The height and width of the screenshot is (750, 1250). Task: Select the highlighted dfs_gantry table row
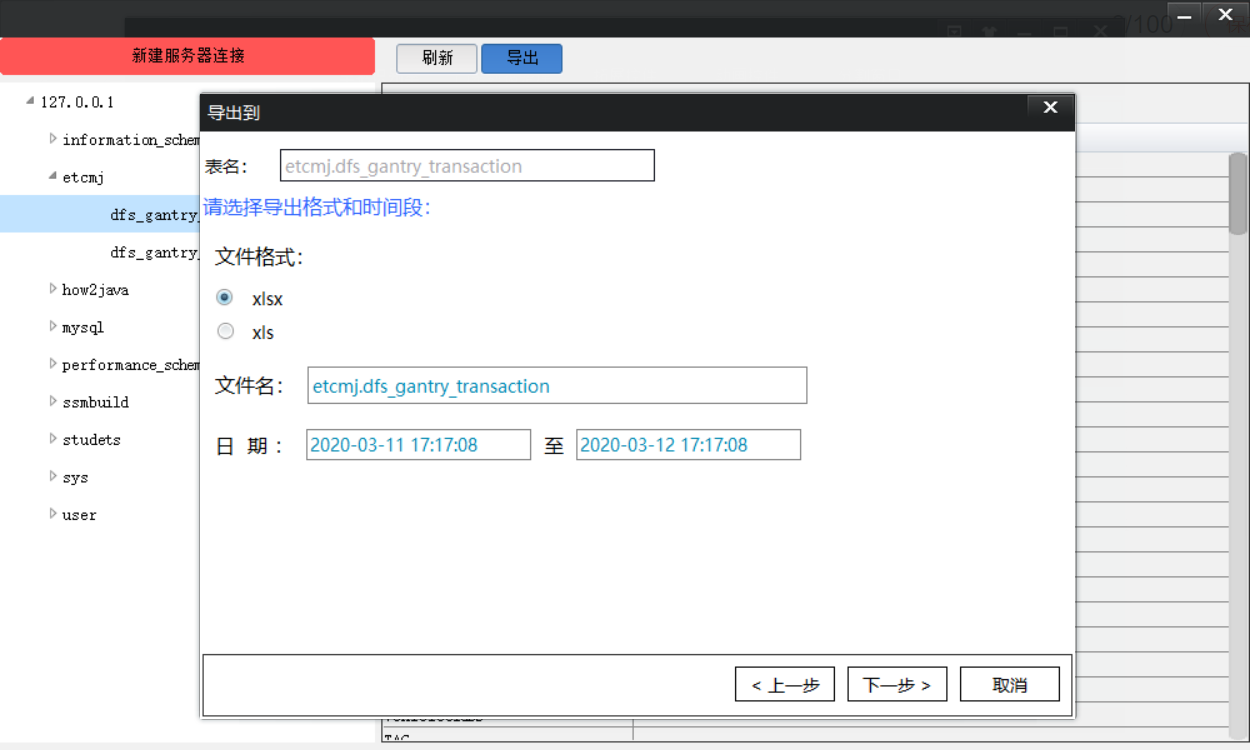(100, 214)
